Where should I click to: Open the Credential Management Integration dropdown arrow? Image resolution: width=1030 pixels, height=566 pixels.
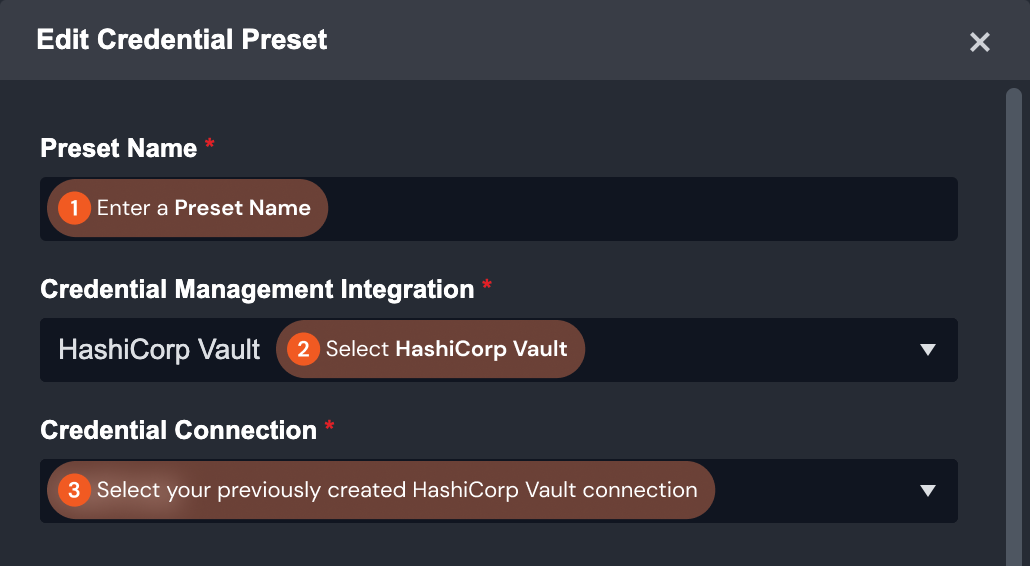coord(927,350)
